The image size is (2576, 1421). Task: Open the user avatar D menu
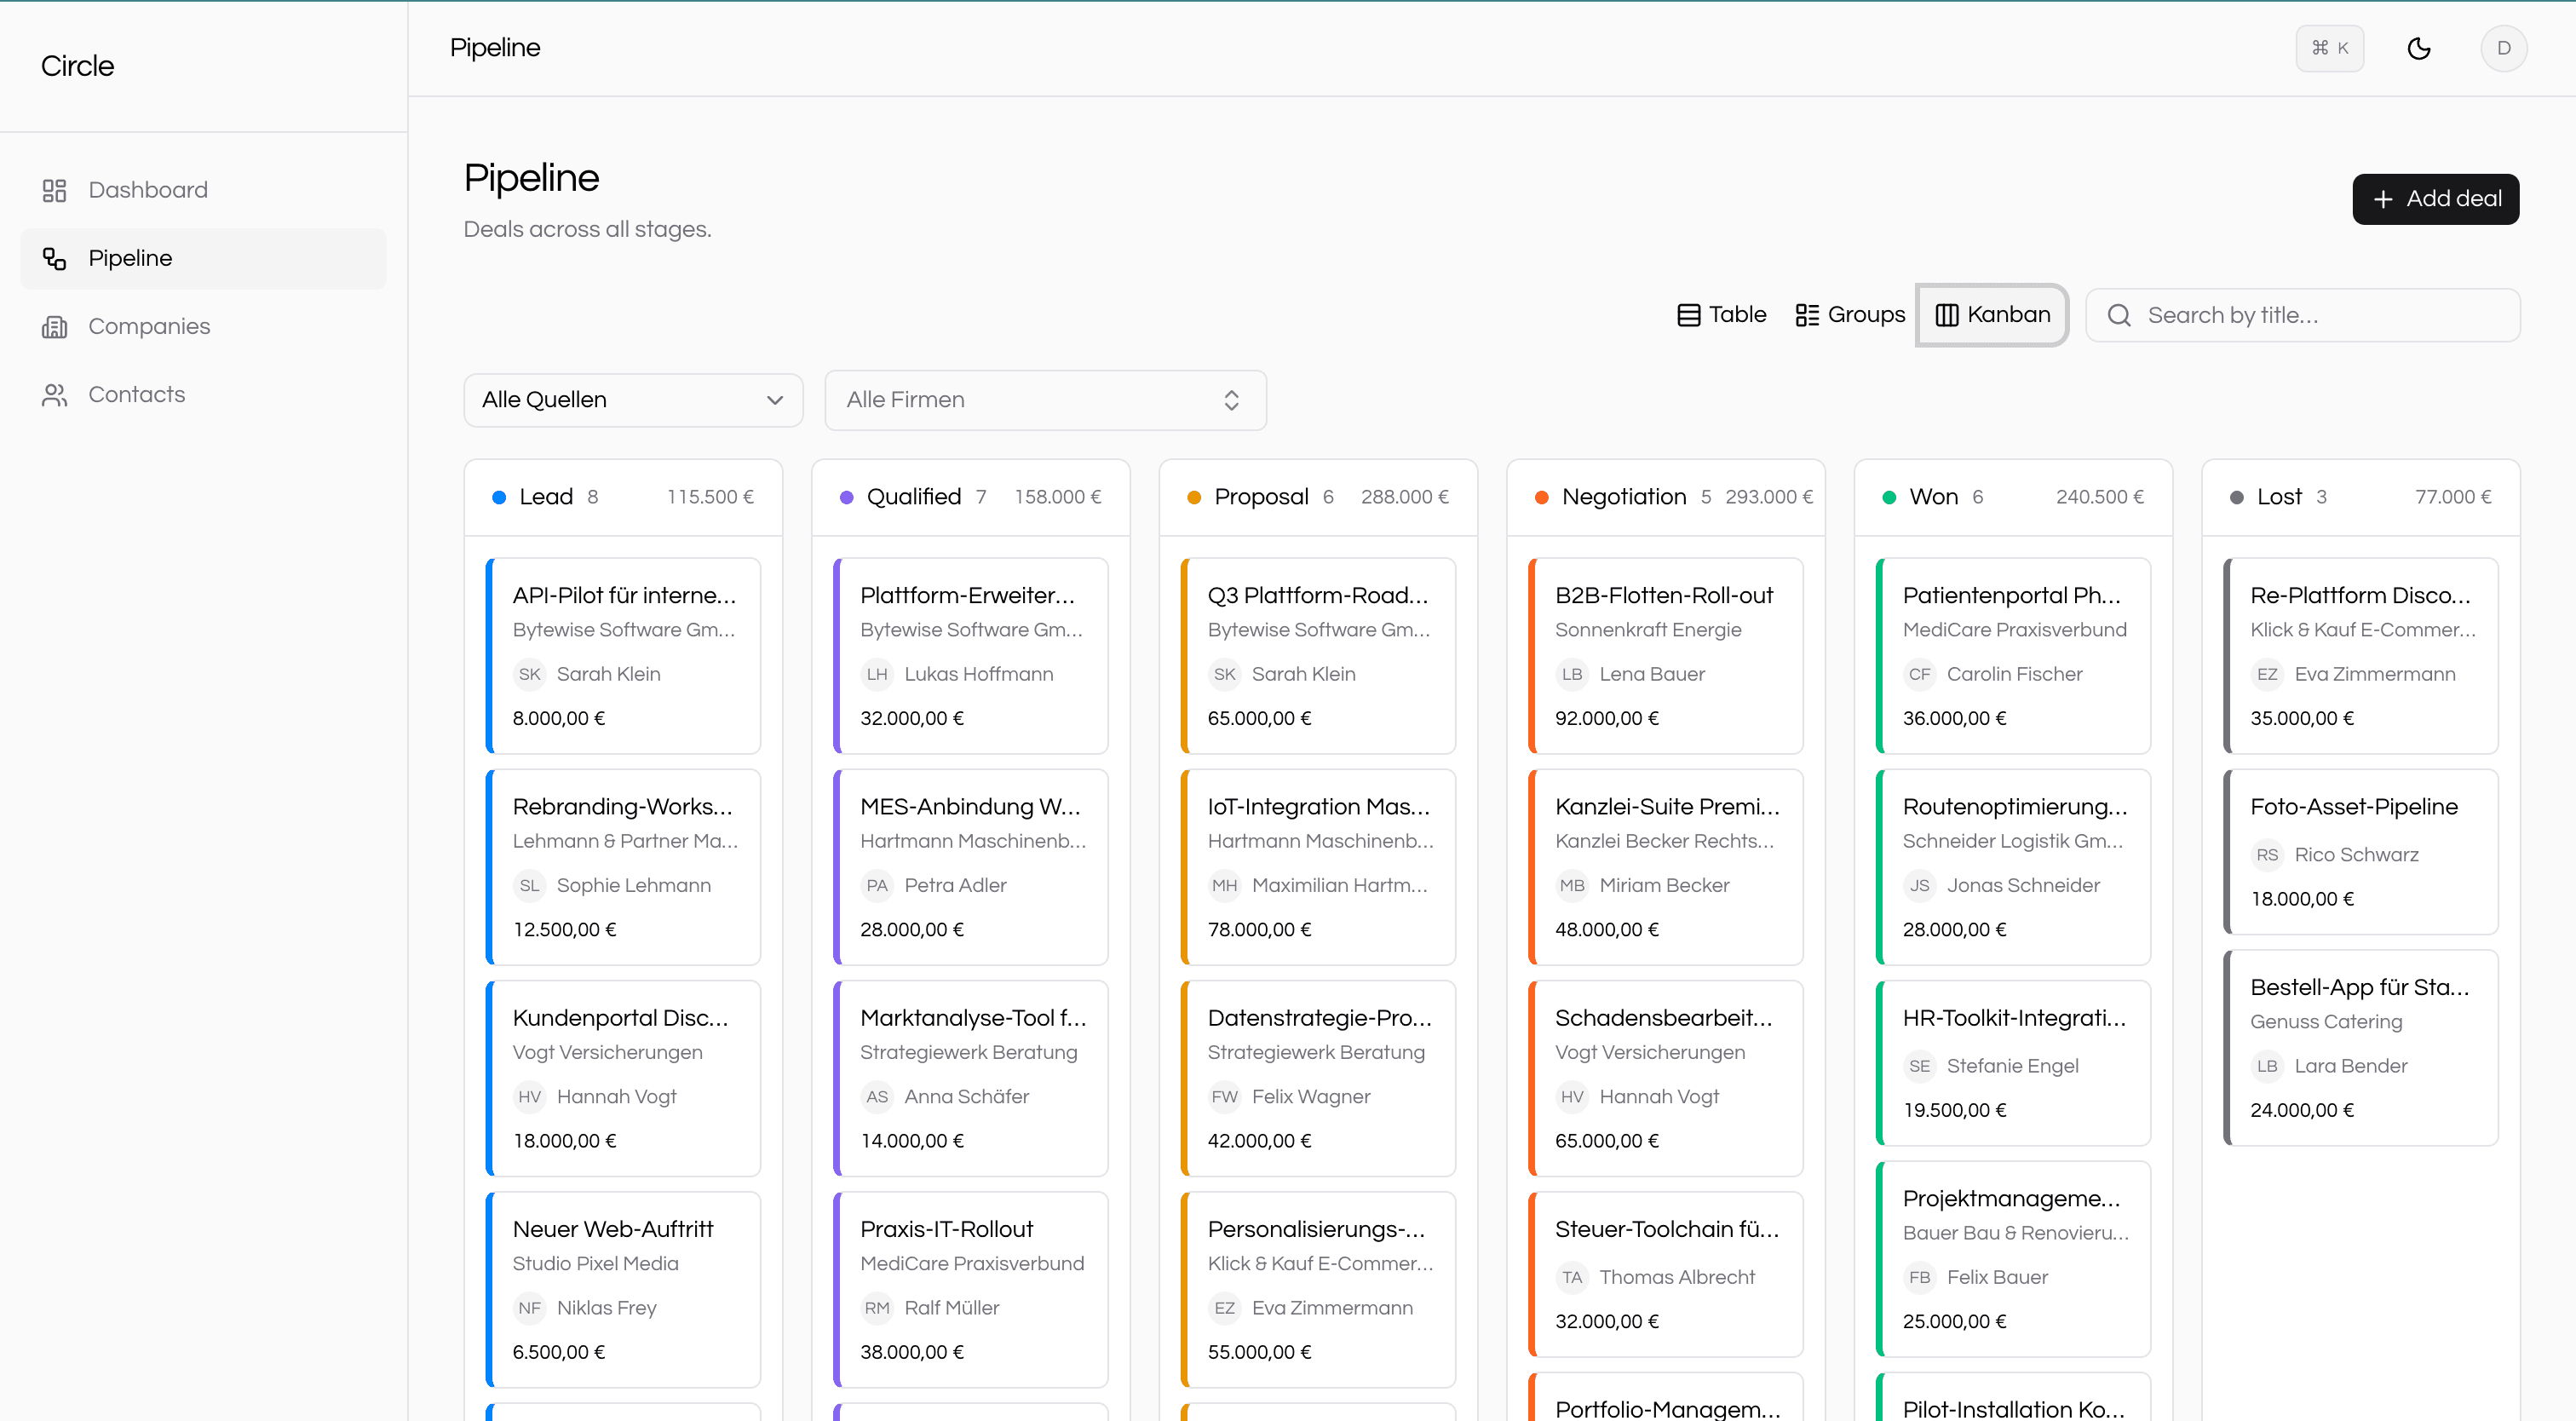coord(2503,48)
